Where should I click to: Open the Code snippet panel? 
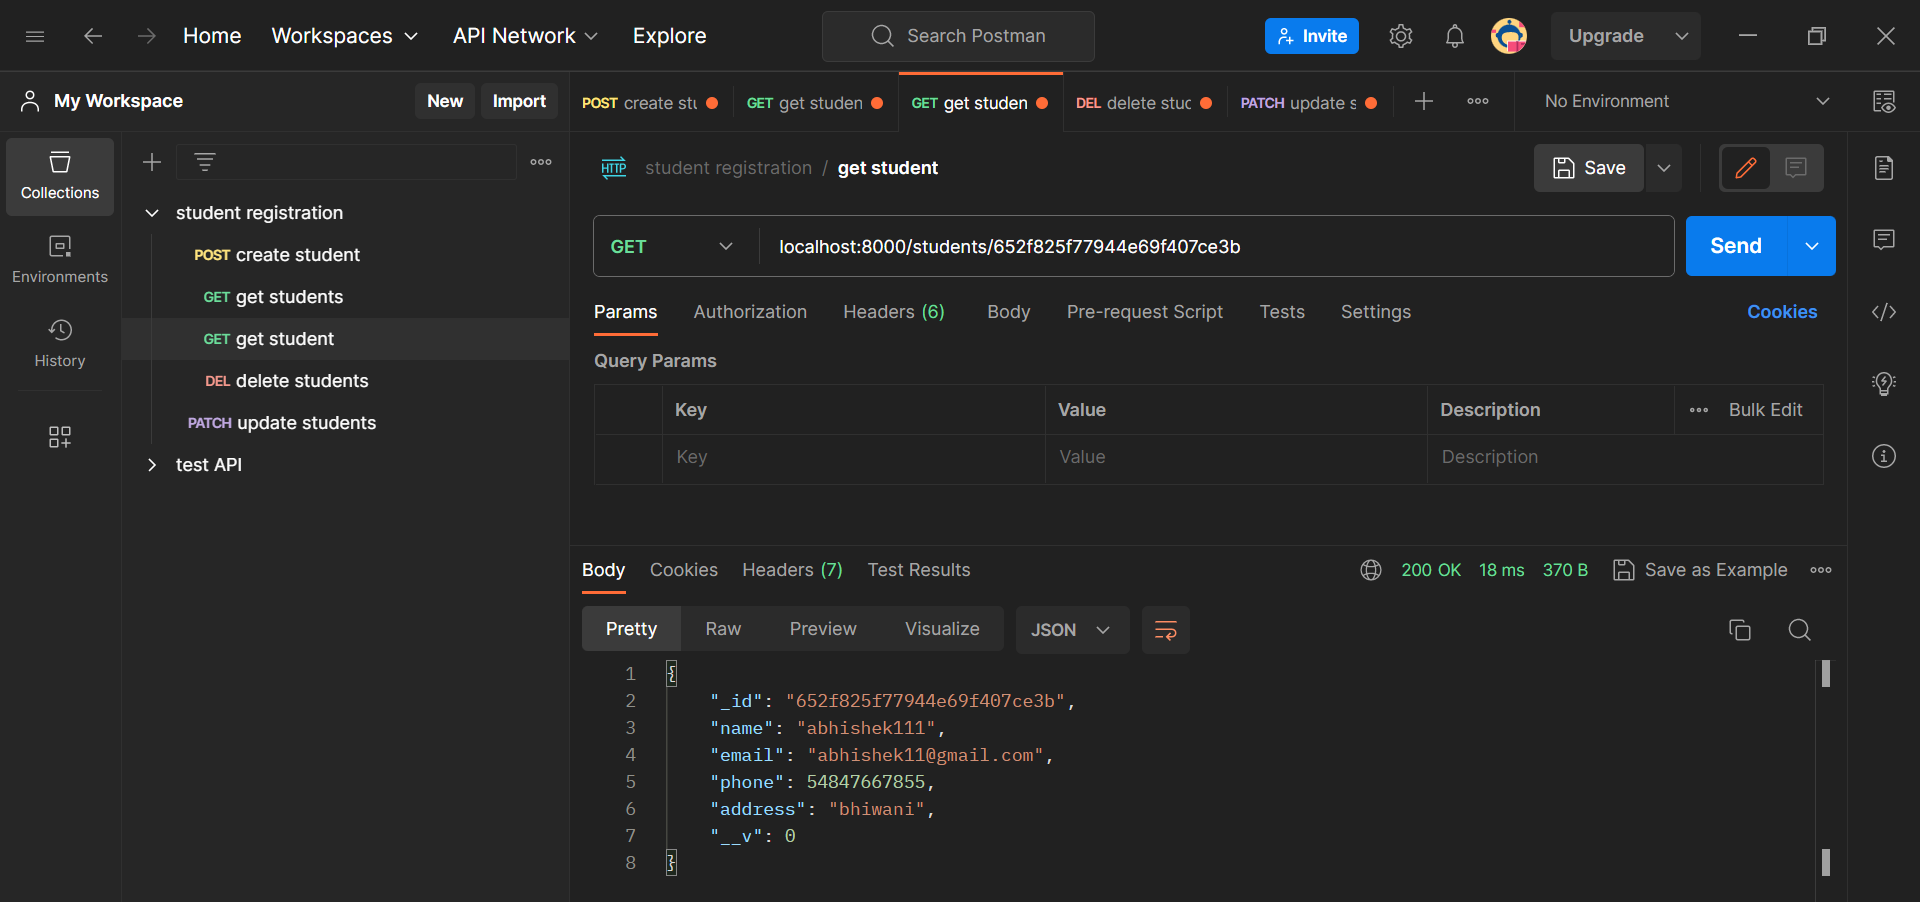tap(1884, 311)
